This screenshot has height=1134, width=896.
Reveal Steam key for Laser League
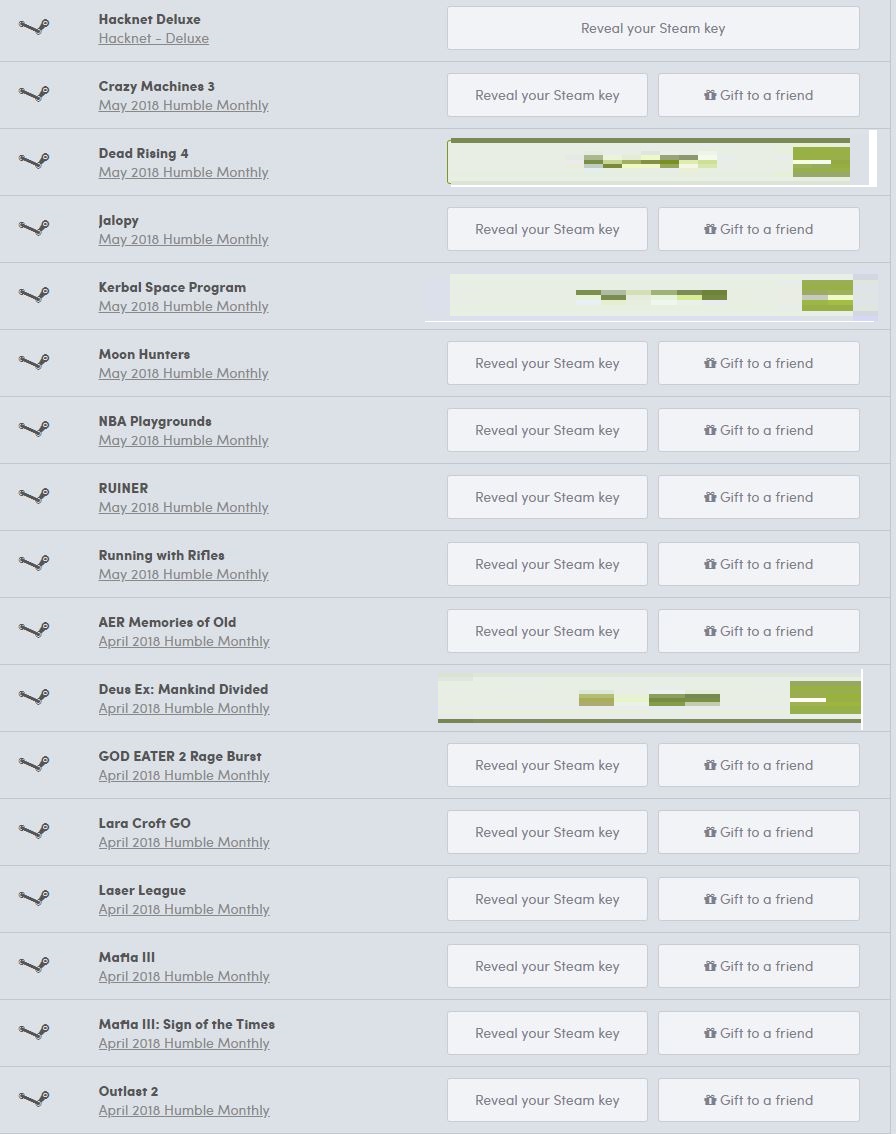547,899
